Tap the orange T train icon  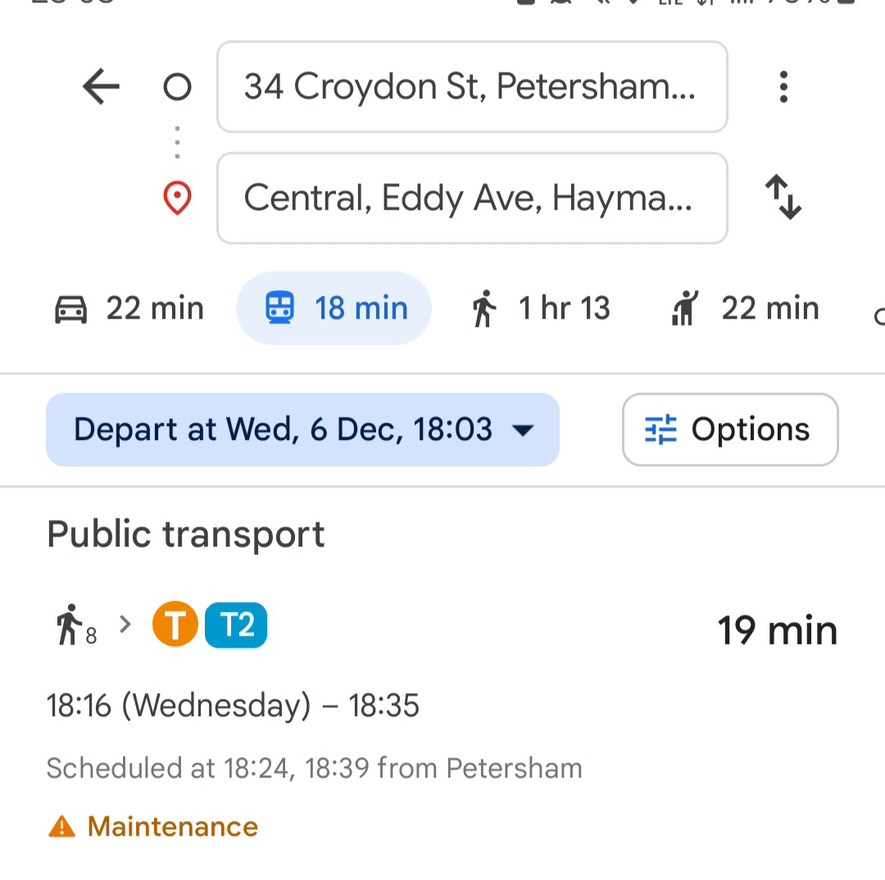tap(175, 624)
